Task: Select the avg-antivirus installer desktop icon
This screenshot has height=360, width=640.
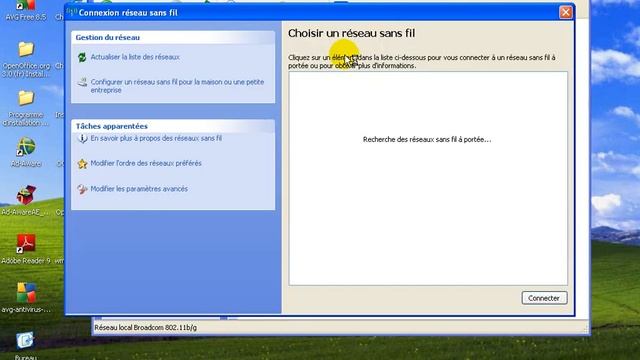Action: click(x=26, y=298)
